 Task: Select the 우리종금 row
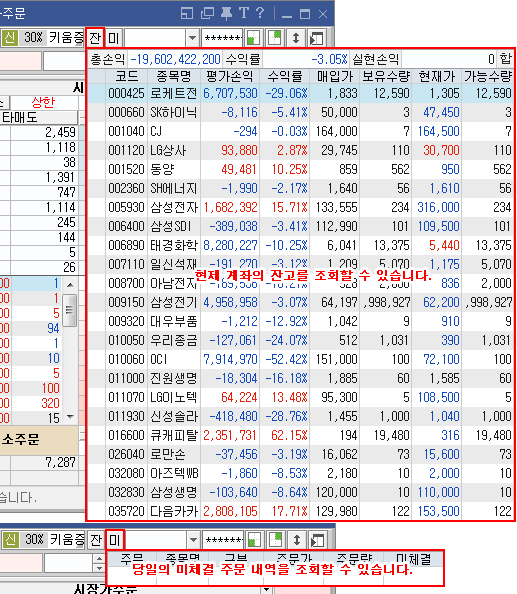coord(301,340)
